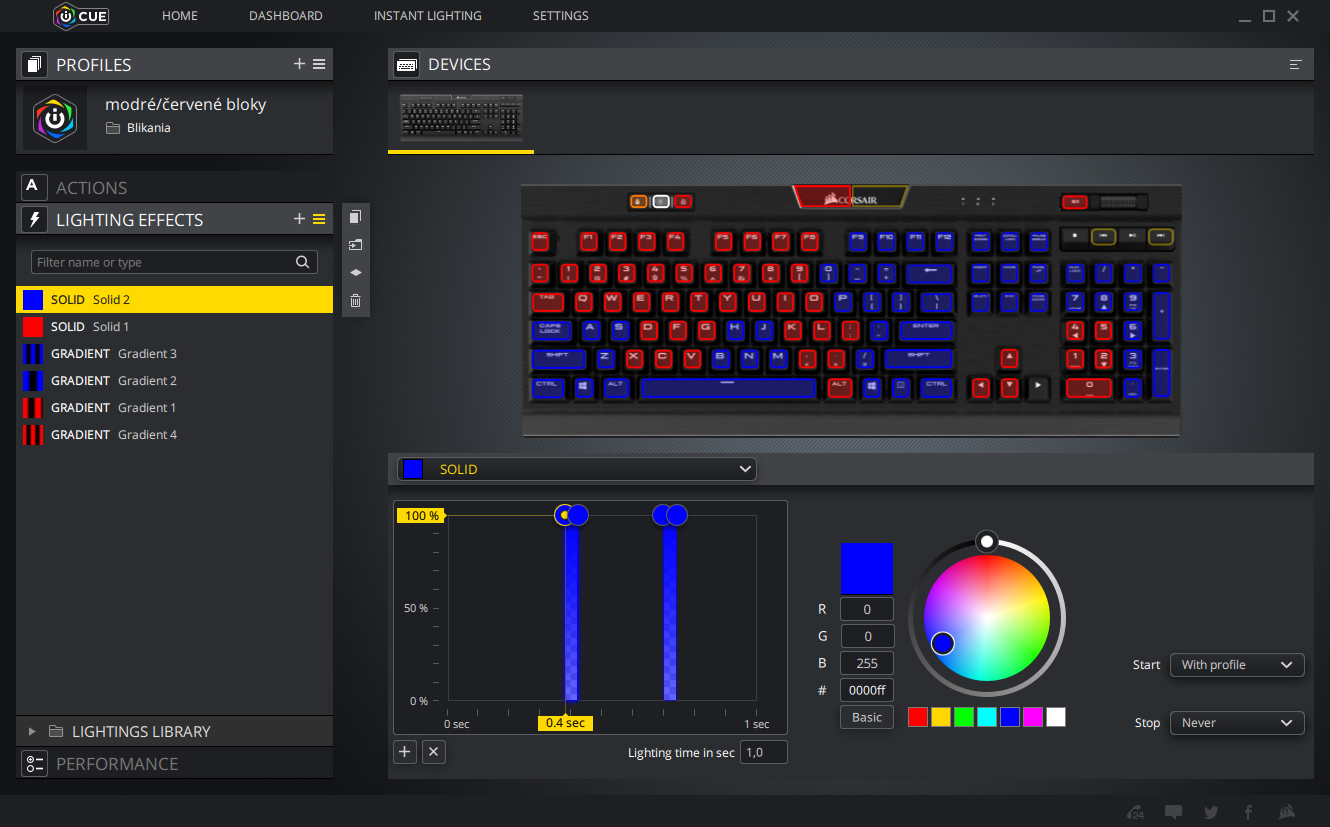The image size is (1330, 827).
Task: Add a keyframe with the plus button
Action: tap(405, 752)
